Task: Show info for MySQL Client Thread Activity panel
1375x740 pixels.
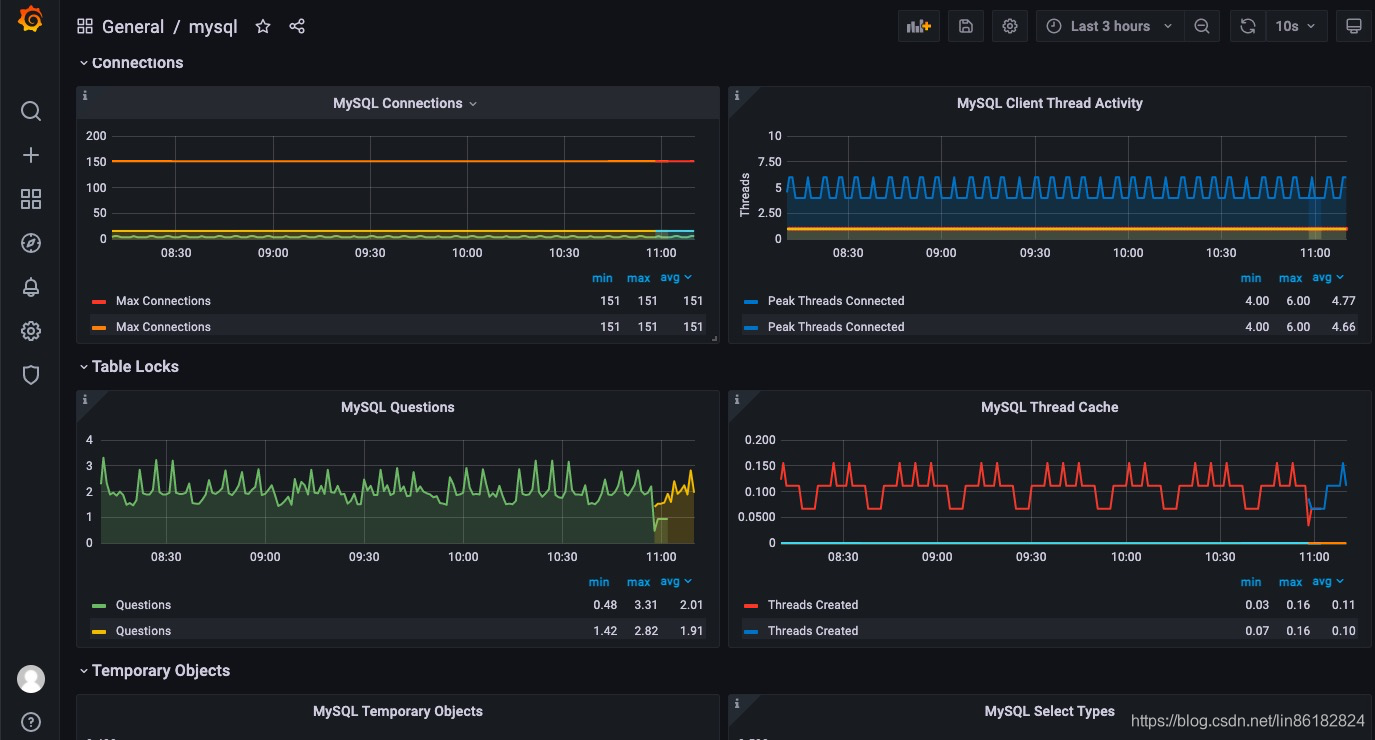Action: (x=737, y=96)
